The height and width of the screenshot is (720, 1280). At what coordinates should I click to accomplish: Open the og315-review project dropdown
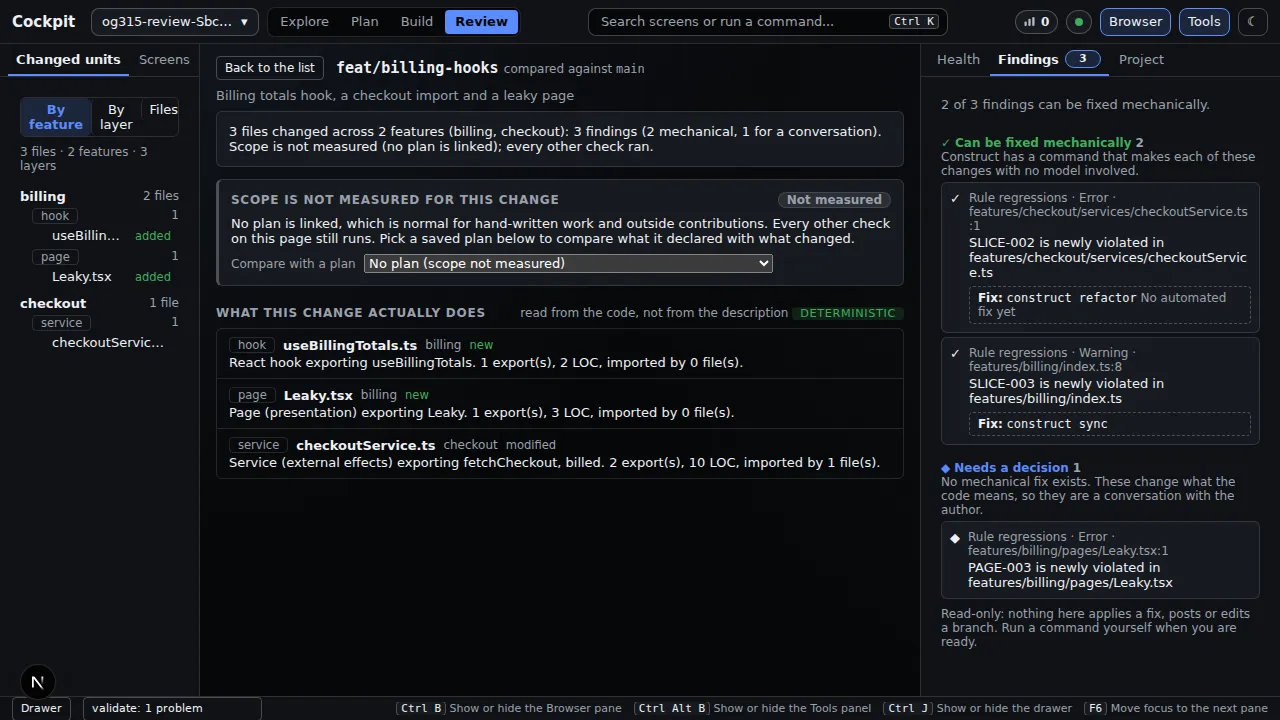175,21
